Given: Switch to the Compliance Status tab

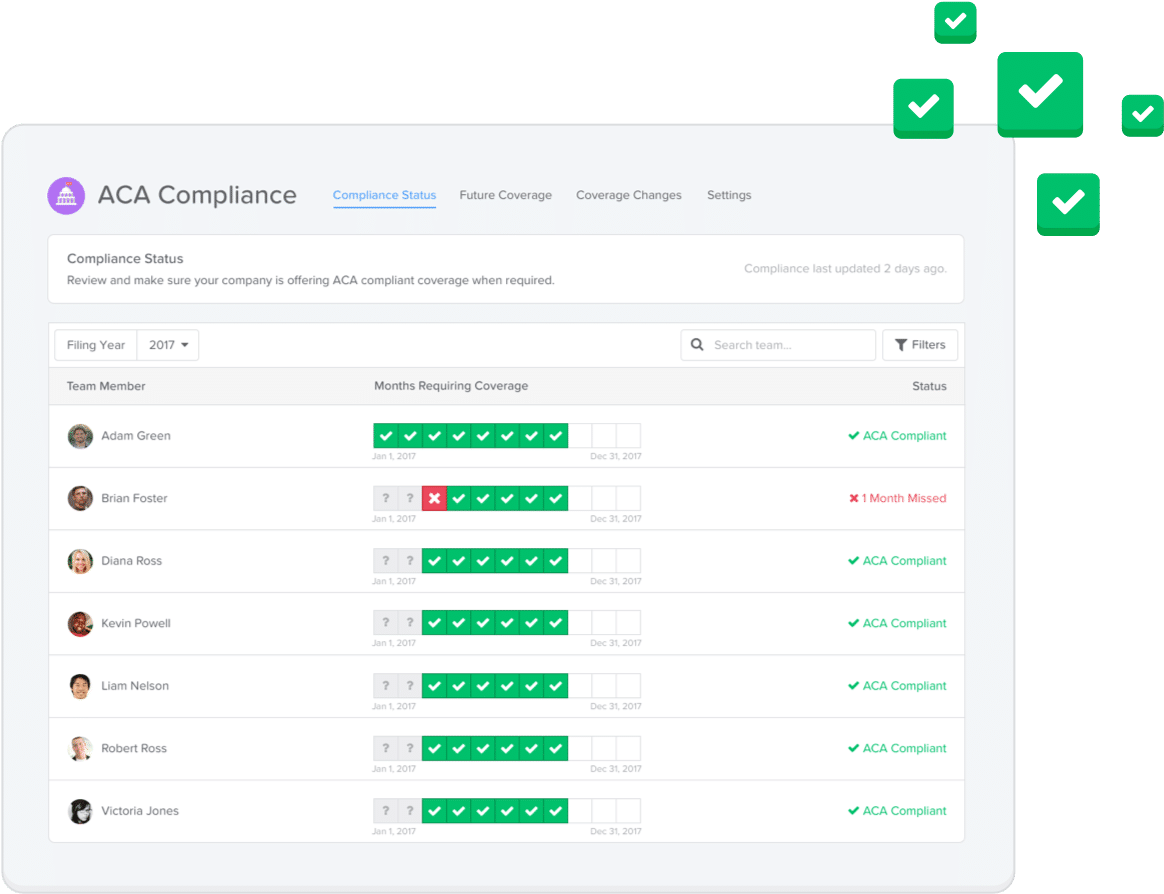Looking at the screenshot, I should pyautogui.click(x=385, y=195).
